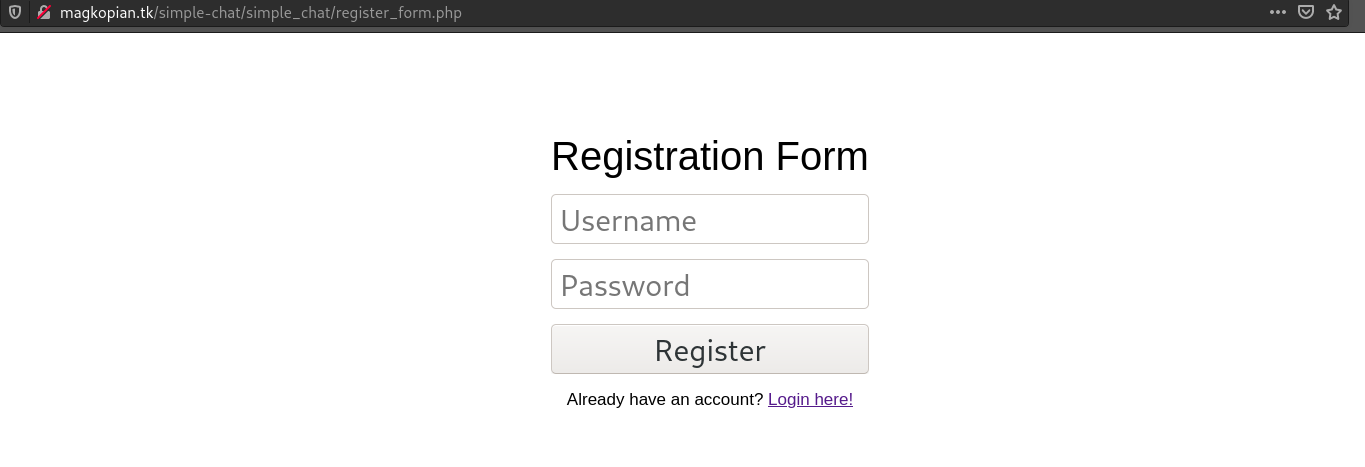Screen dimensions: 1365x467
Task: Focus the Username input field
Action: 709,219
